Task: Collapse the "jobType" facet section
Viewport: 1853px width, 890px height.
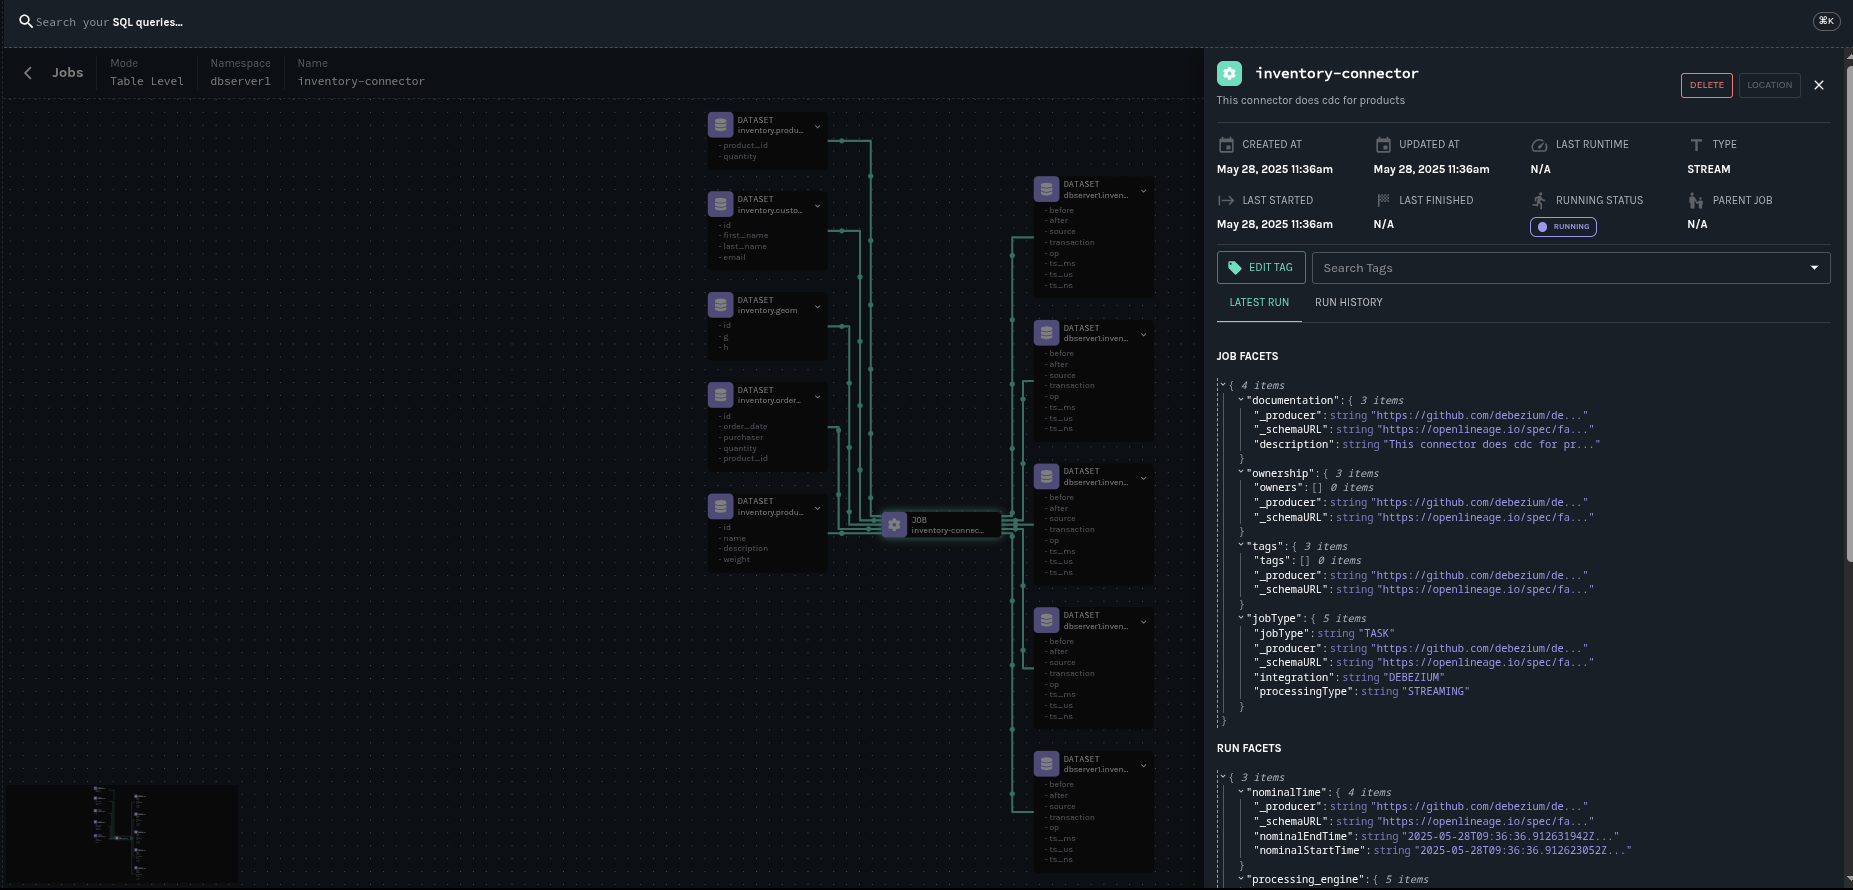Action: point(1241,618)
